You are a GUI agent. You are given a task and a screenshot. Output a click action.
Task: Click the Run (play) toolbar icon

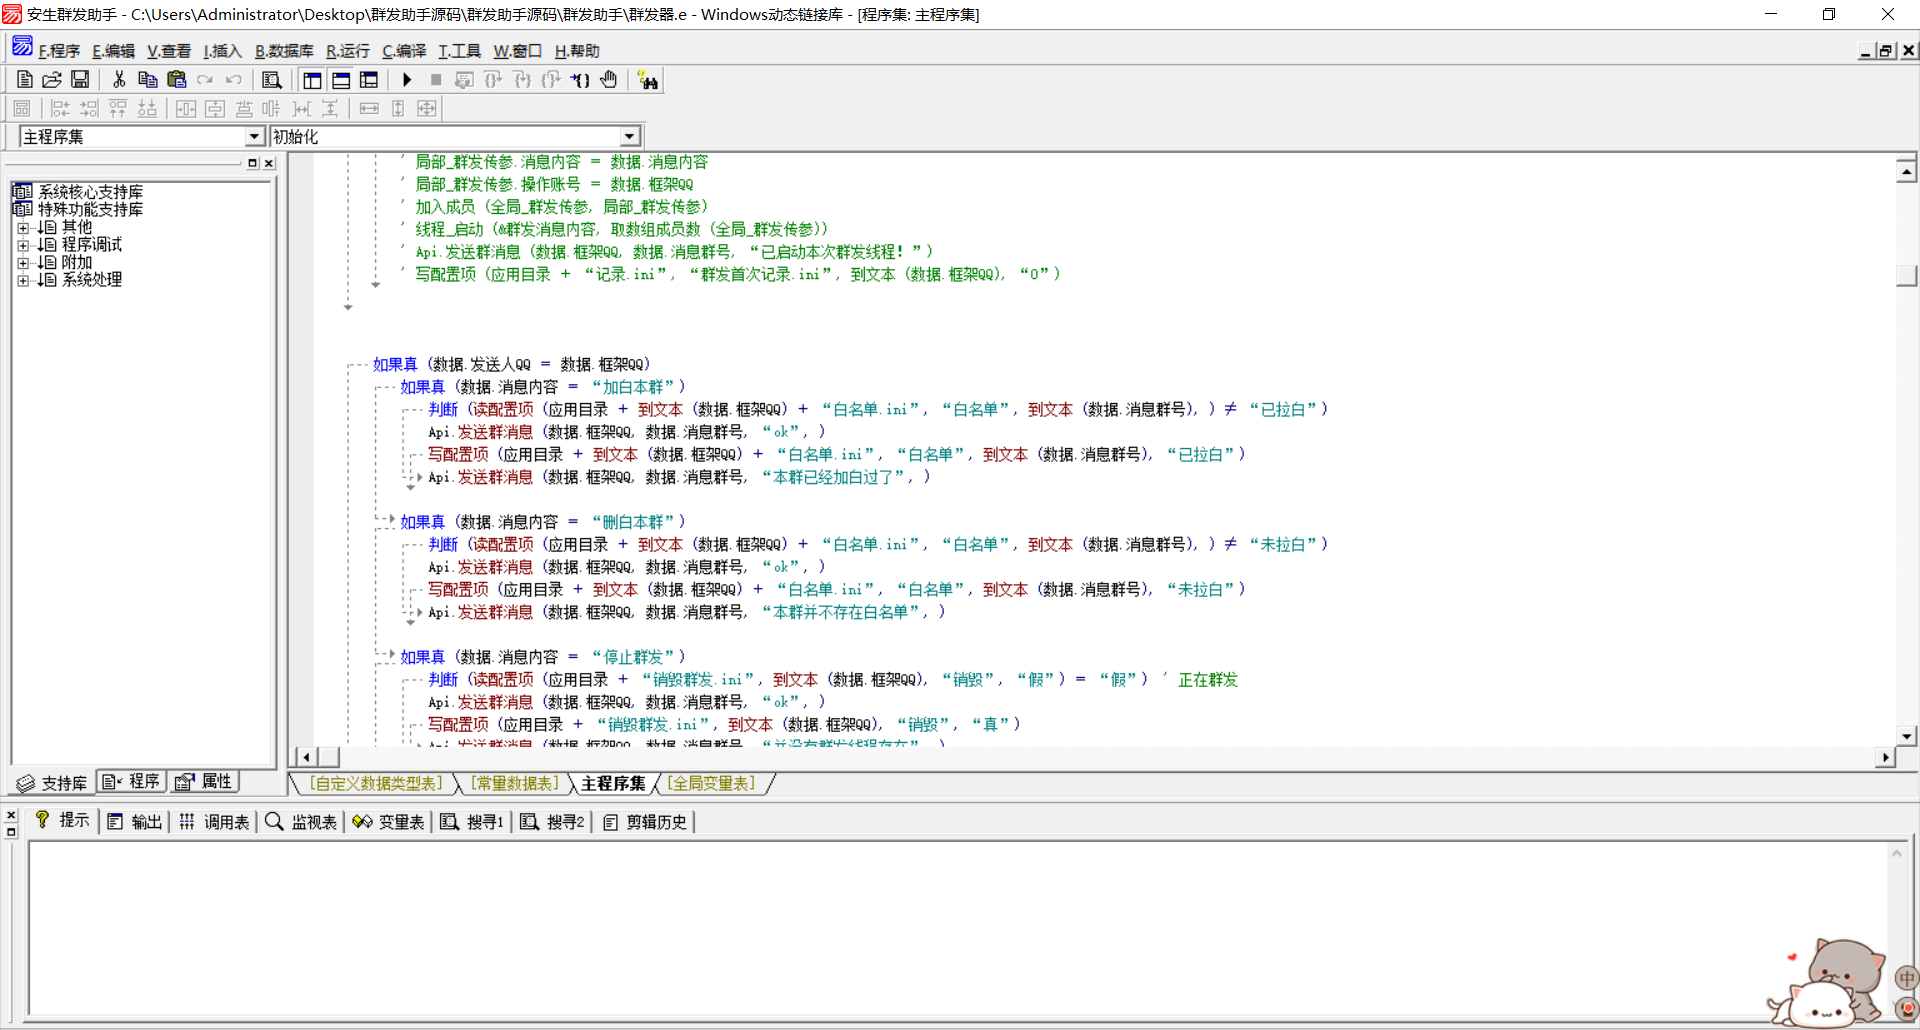407,80
